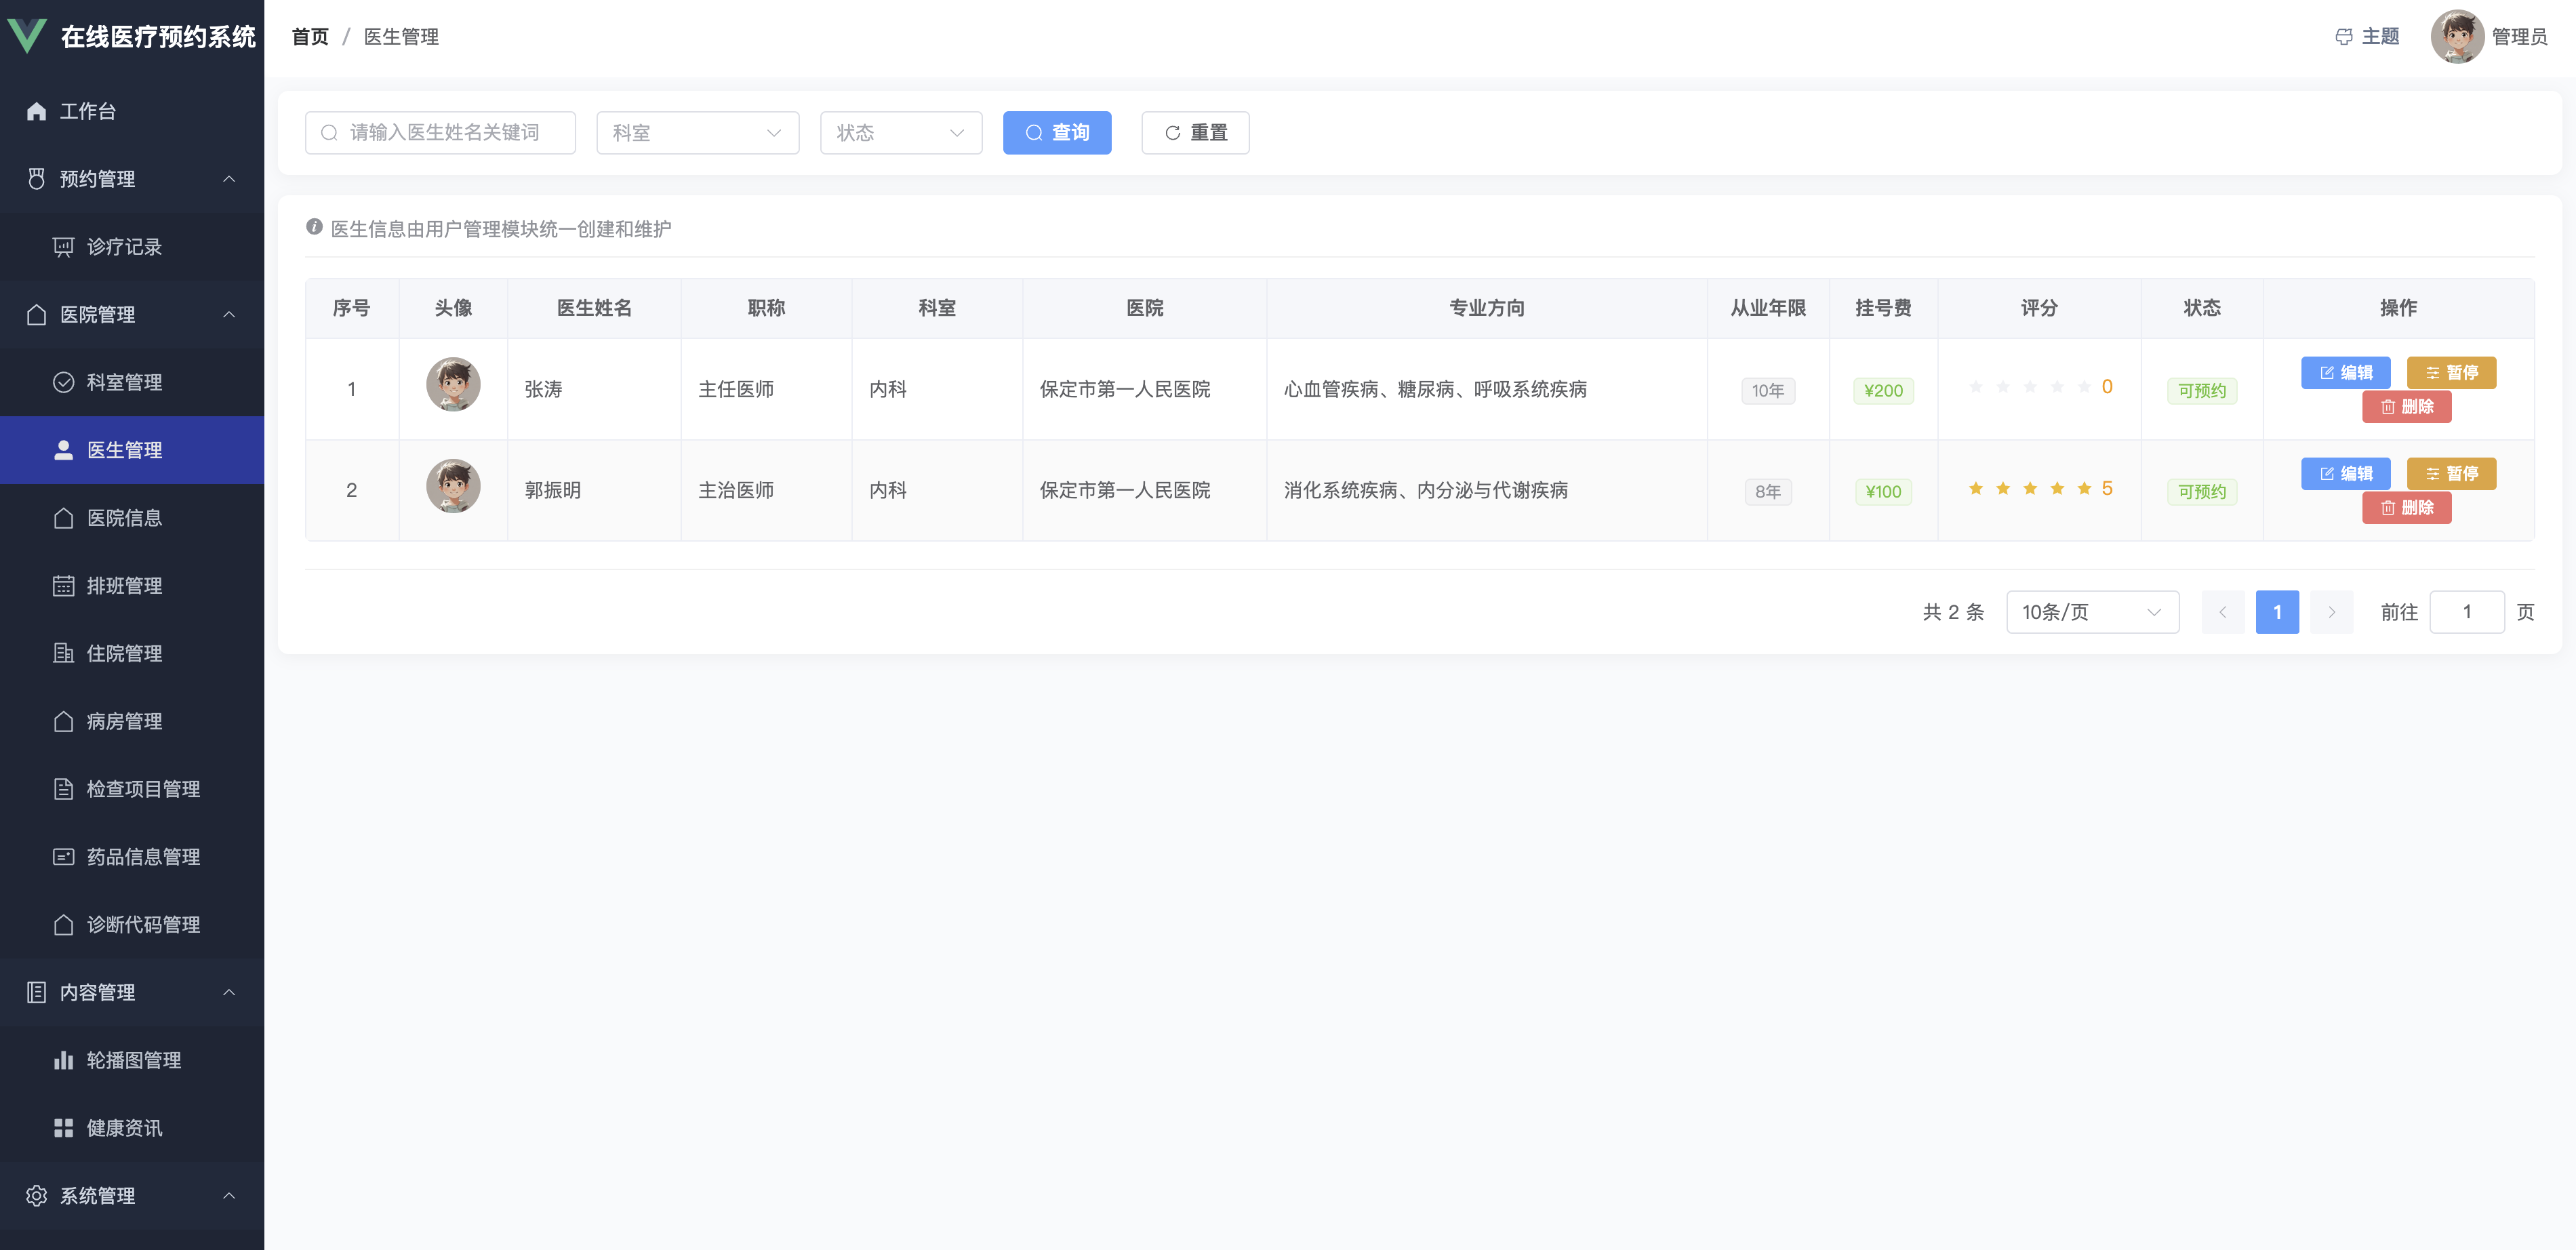Viewport: 2576px width, 1250px height.
Task: Click the 查询 search button
Action: (1056, 133)
